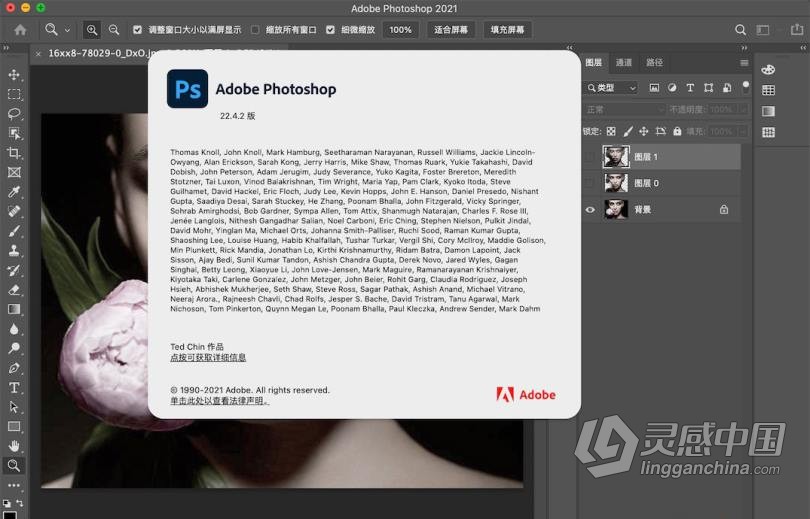
Task: Toggle lock transparent pixels
Action: tap(611, 132)
